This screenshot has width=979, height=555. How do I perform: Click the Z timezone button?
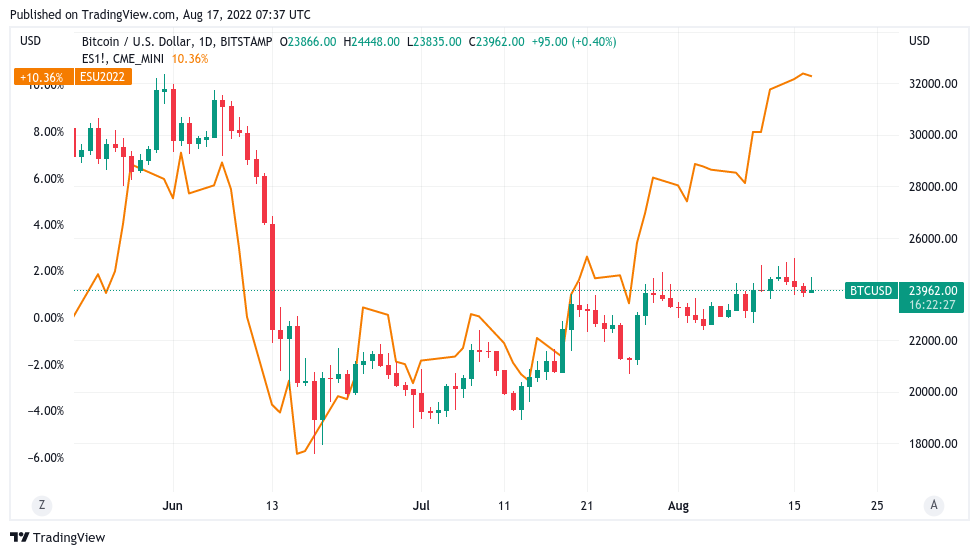[42, 505]
